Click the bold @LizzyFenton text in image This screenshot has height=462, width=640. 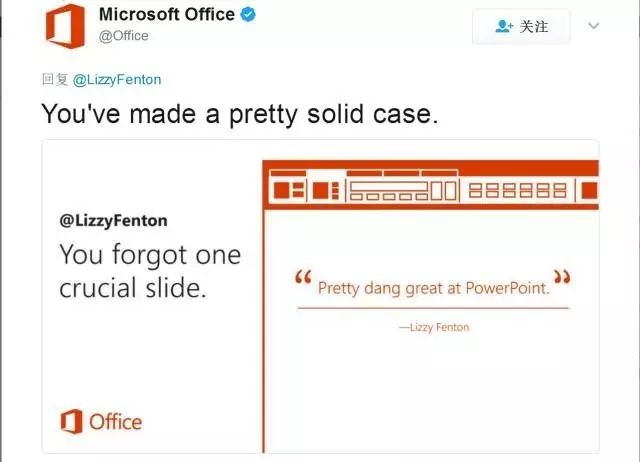coord(113,221)
